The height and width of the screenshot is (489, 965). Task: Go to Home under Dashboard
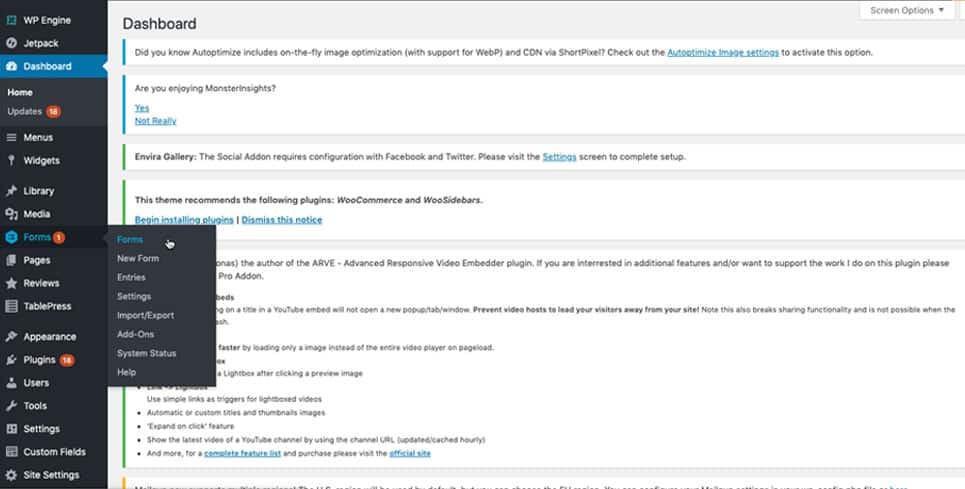(20, 92)
